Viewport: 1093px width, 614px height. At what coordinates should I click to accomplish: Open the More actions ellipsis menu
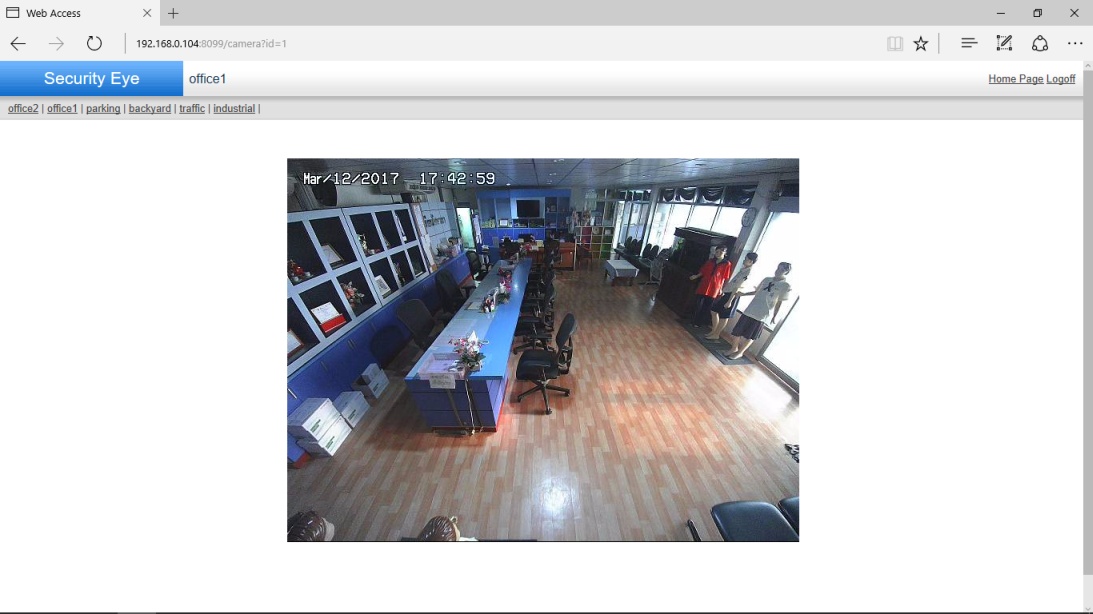point(1075,43)
